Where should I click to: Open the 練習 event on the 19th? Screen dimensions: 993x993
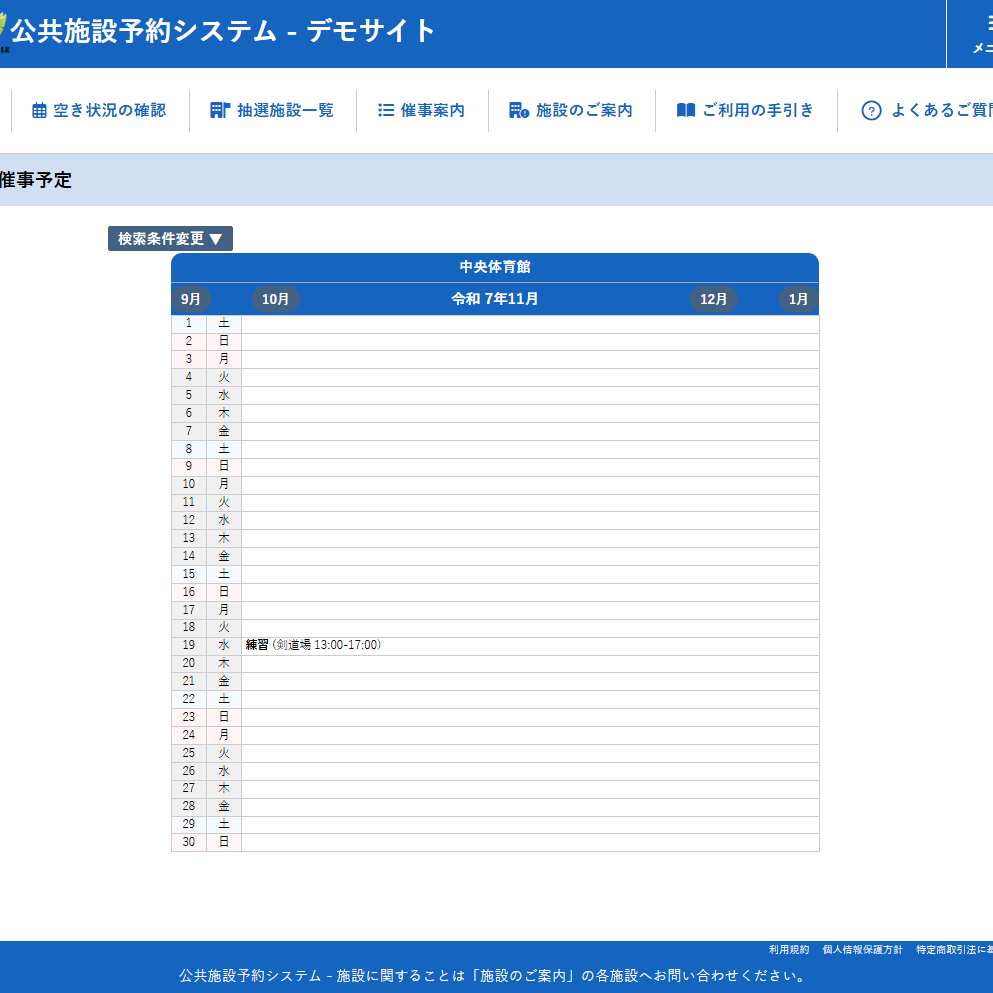257,645
